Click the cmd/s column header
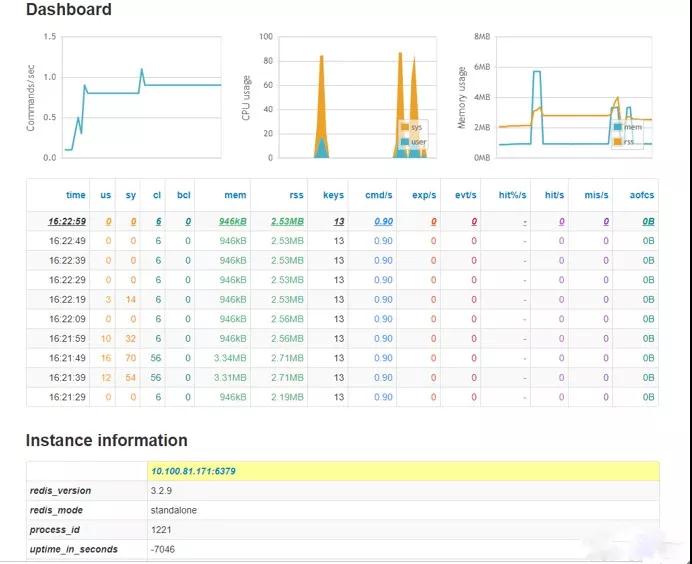 pos(379,195)
